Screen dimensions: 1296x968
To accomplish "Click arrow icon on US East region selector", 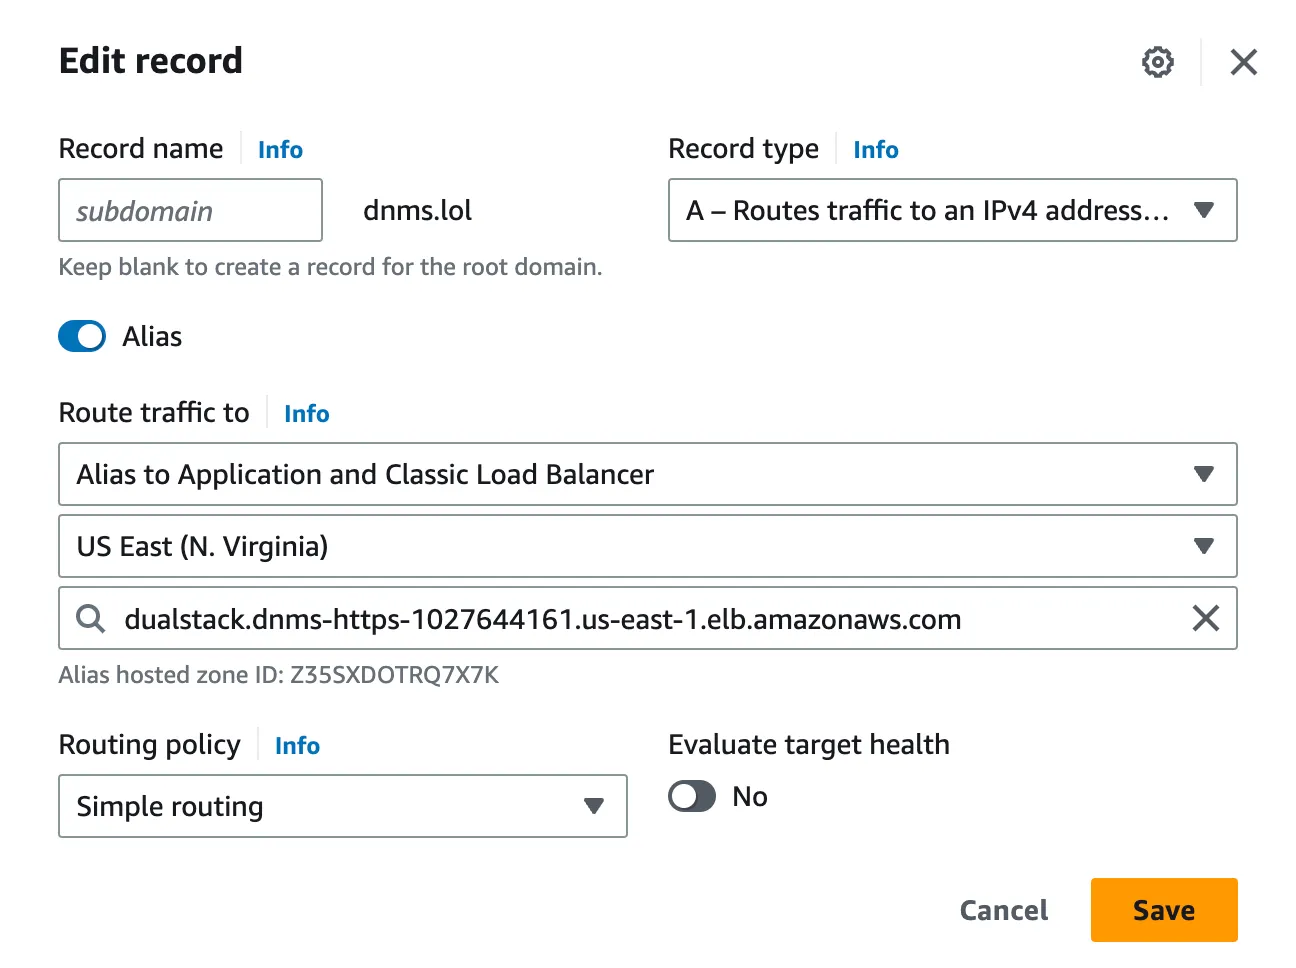I will [1204, 546].
